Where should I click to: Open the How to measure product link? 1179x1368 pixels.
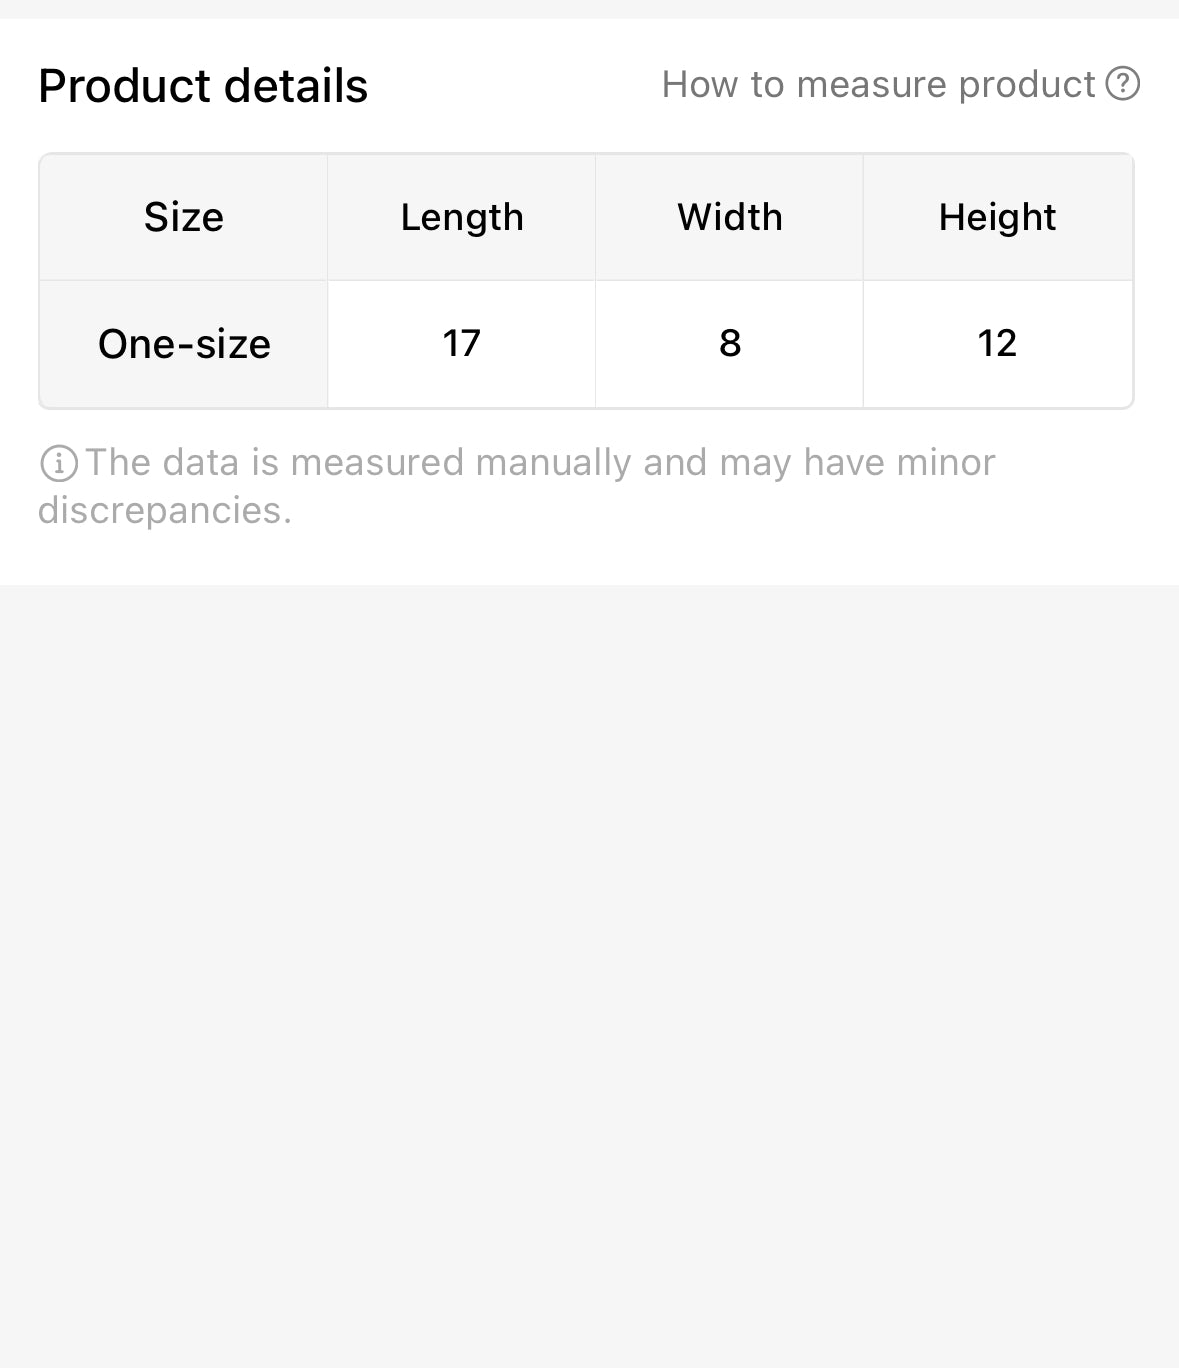(x=878, y=85)
